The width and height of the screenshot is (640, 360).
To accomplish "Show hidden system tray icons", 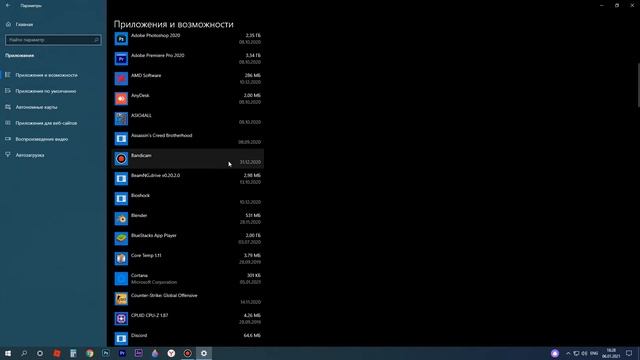I will 568,353.
